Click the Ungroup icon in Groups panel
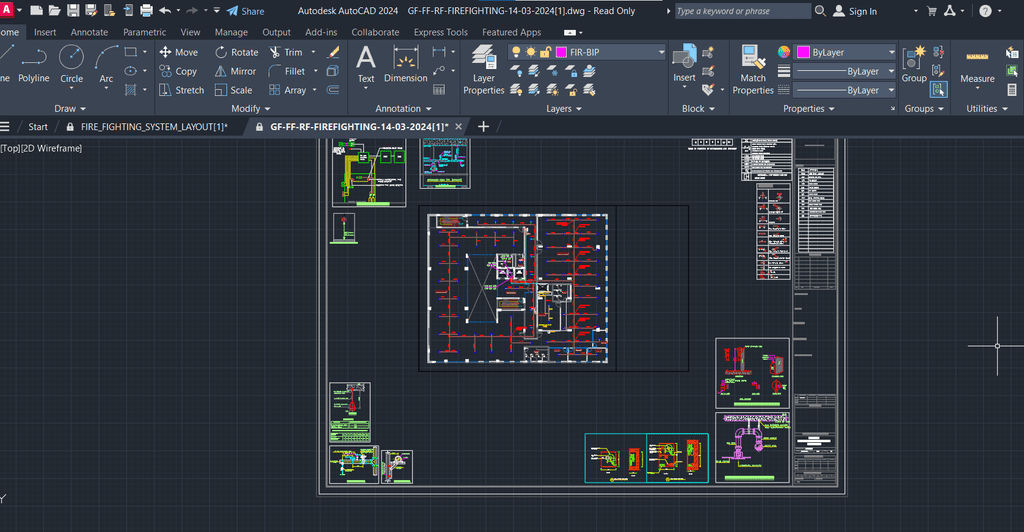Screen dimensions: 1024x532 [x=938, y=52]
